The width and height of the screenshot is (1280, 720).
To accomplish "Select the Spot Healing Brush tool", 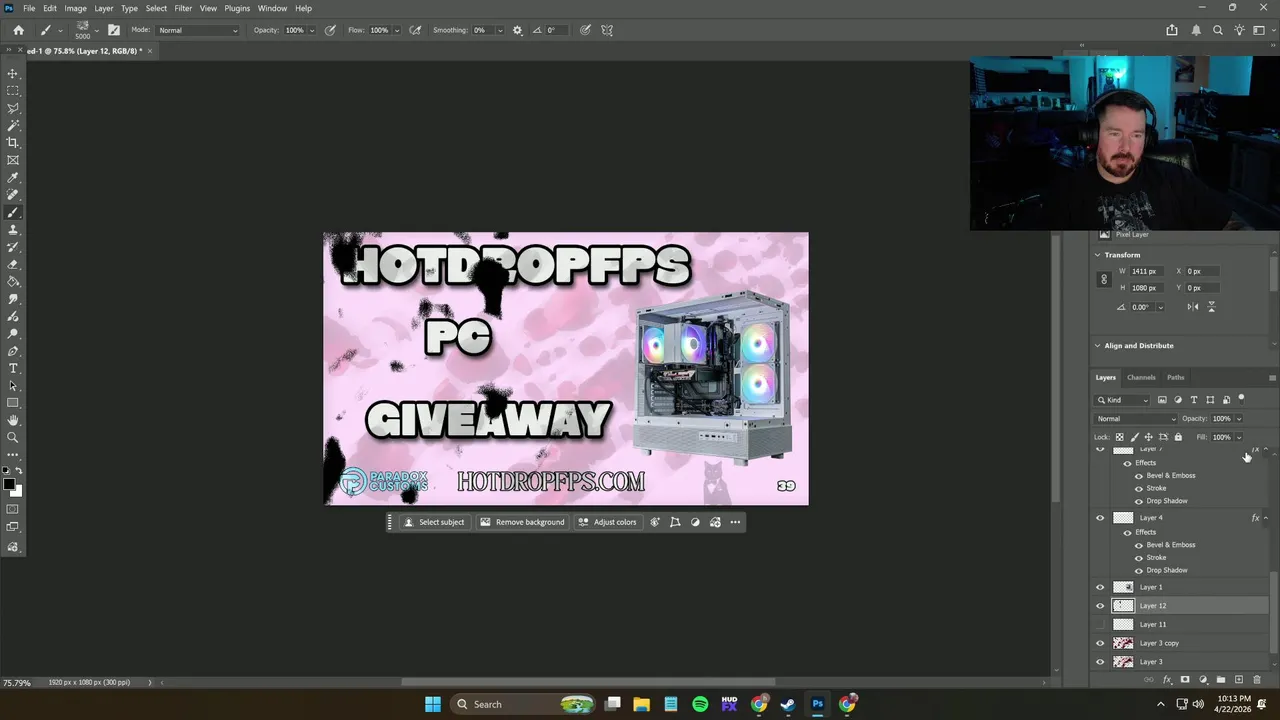I will pyautogui.click(x=13, y=195).
